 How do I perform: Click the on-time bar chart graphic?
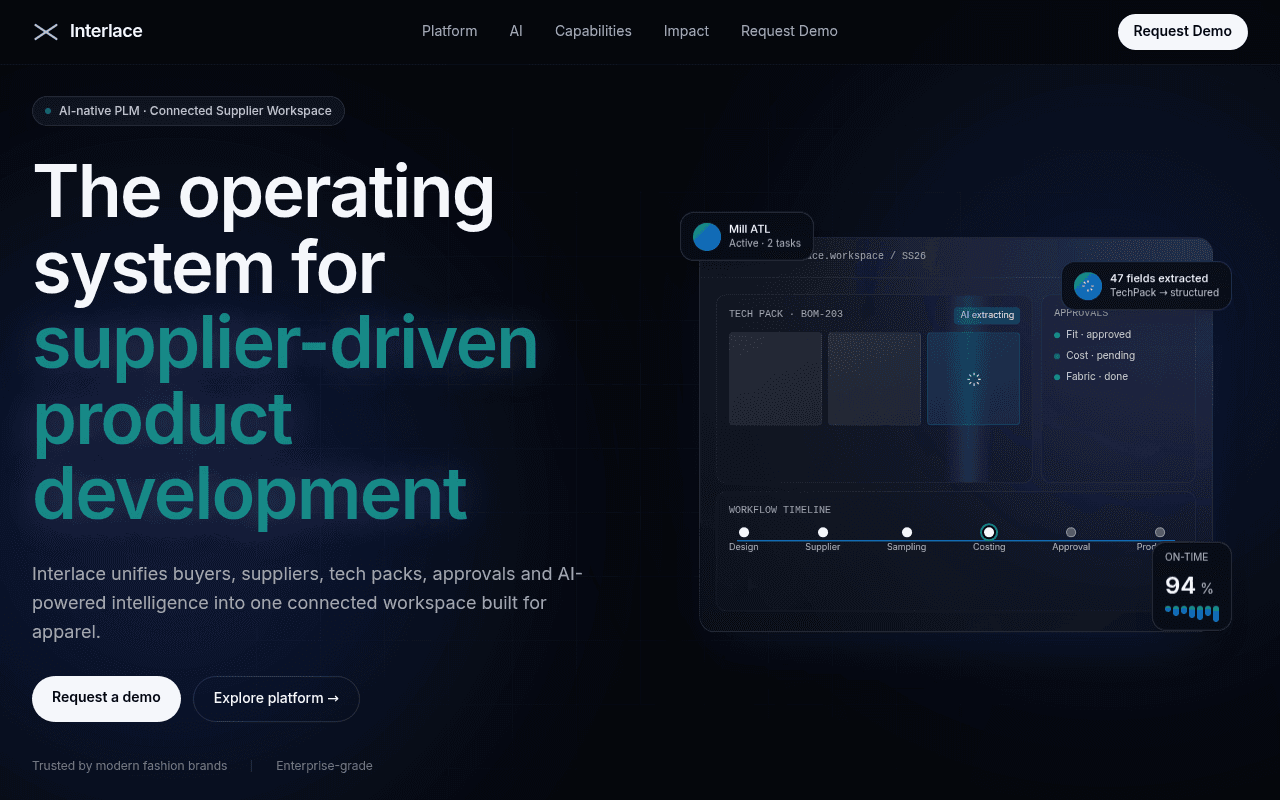point(1192,612)
